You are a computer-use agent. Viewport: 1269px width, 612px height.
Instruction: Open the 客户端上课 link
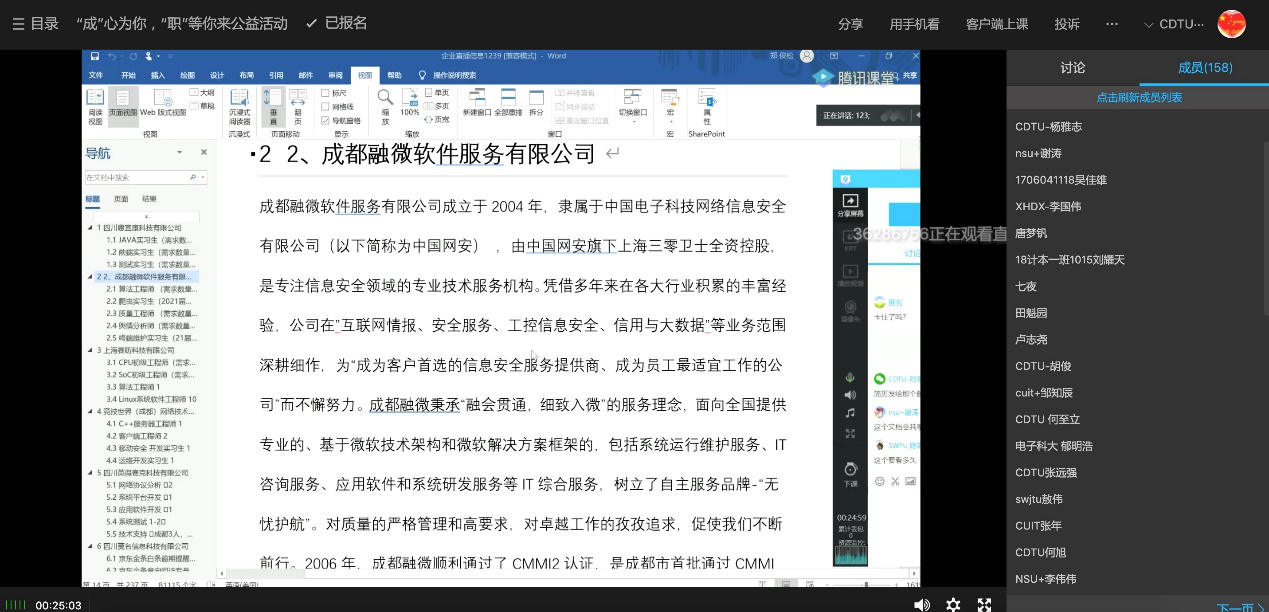coord(997,24)
